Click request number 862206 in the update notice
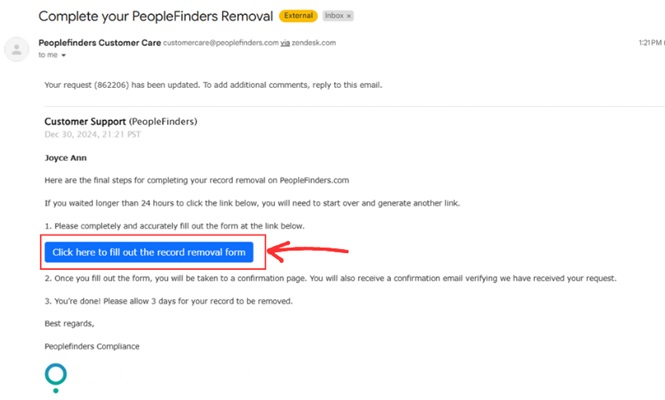 [x=112, y=85]
